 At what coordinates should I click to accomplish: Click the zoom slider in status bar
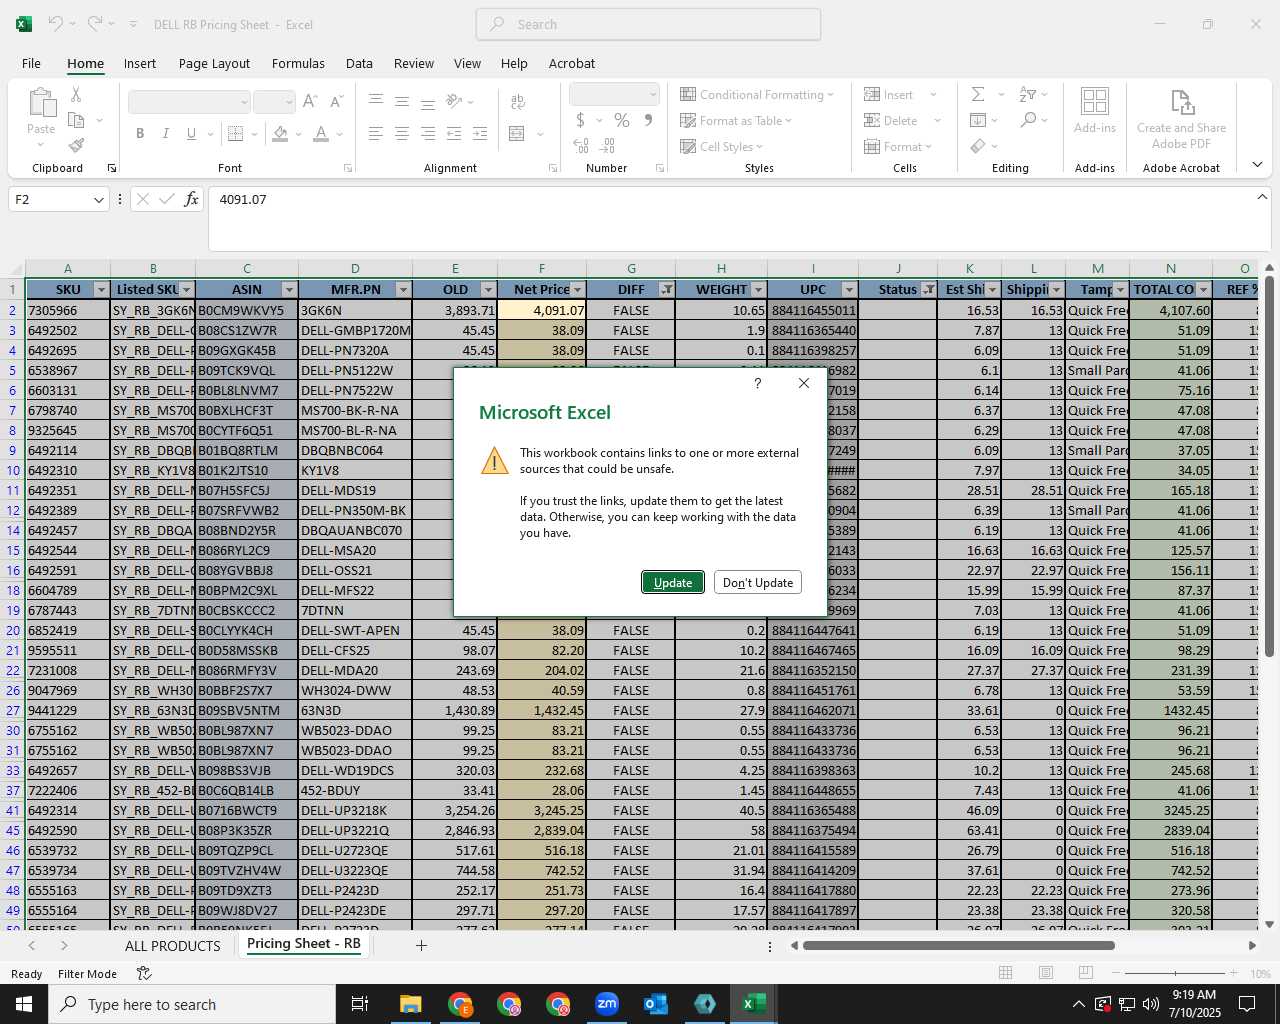pyautogui.click(x=1176, y=973)
